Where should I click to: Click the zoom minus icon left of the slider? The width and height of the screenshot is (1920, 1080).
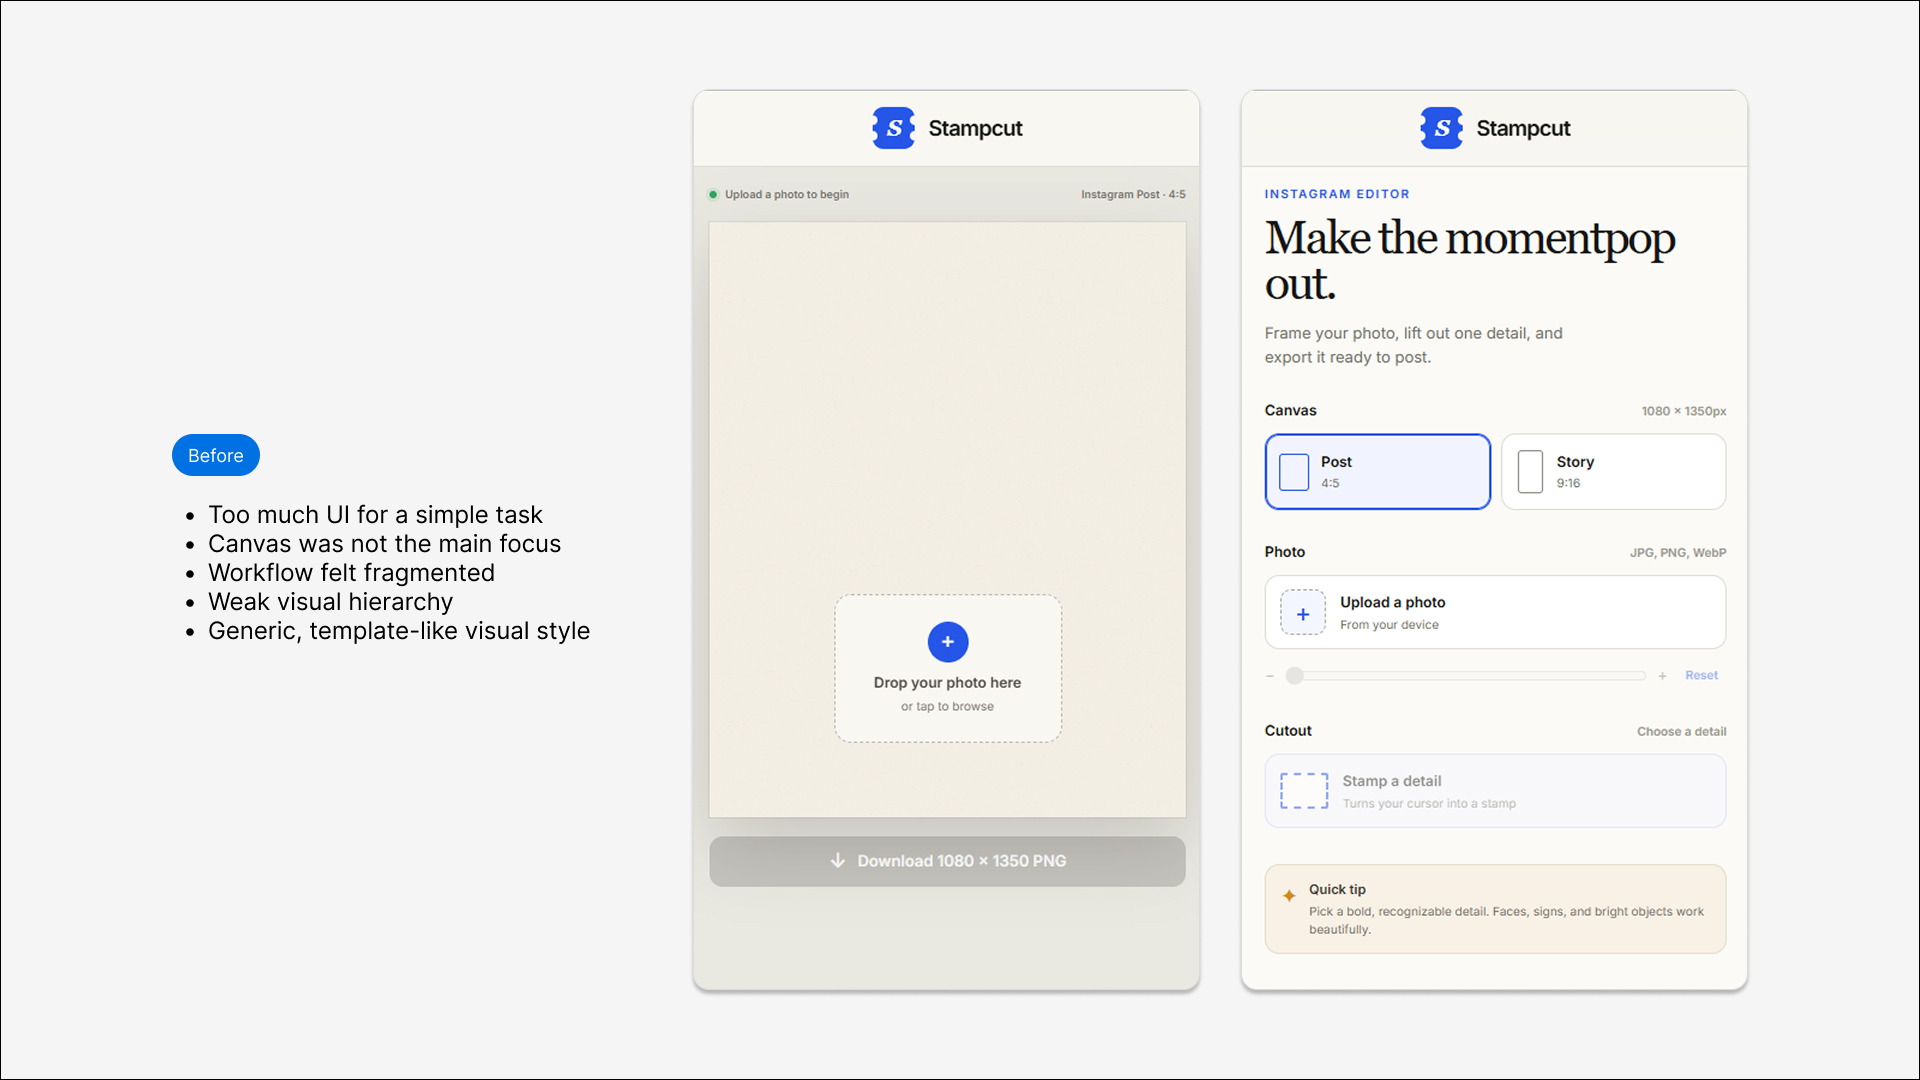[1270, 677]
